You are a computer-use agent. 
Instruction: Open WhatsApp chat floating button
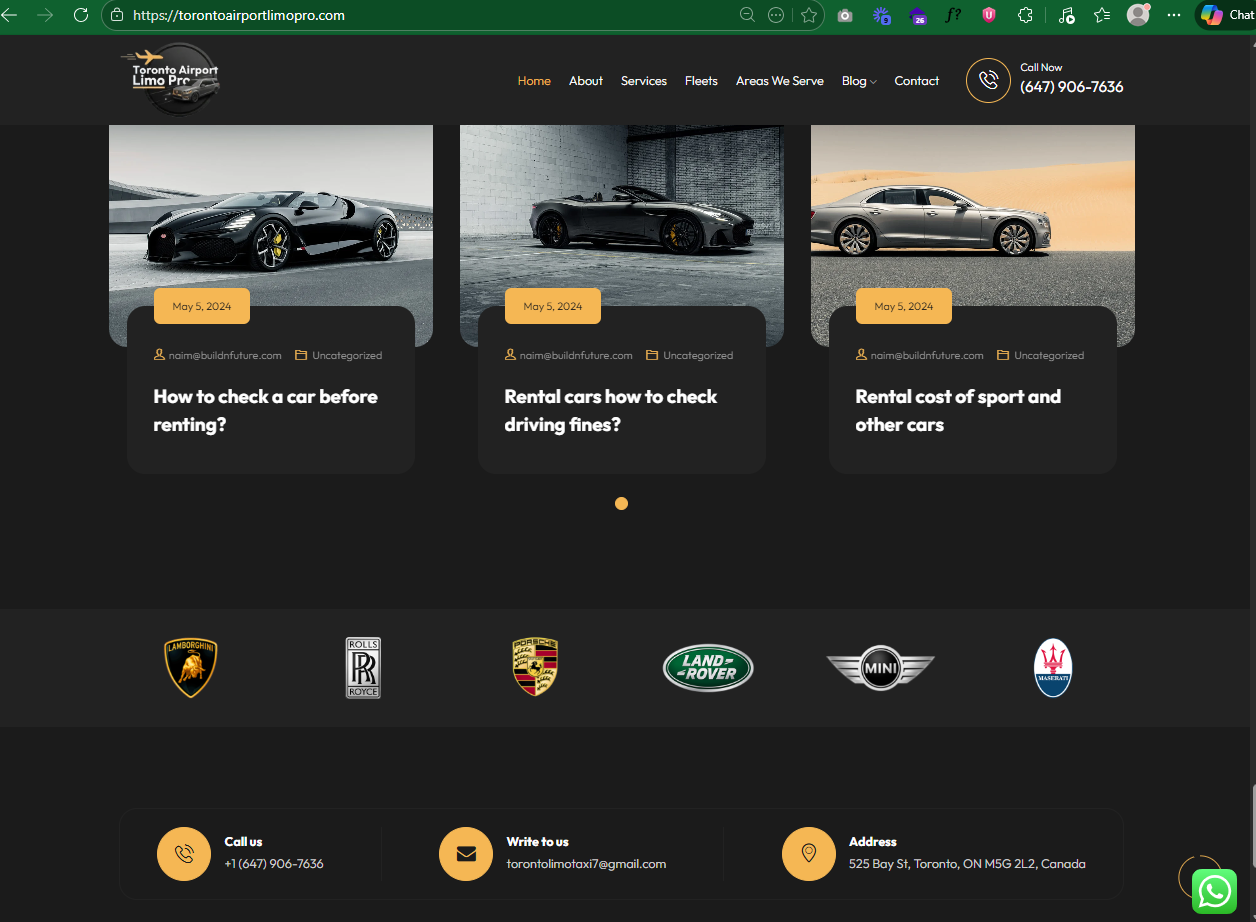tap(1214, 891)
